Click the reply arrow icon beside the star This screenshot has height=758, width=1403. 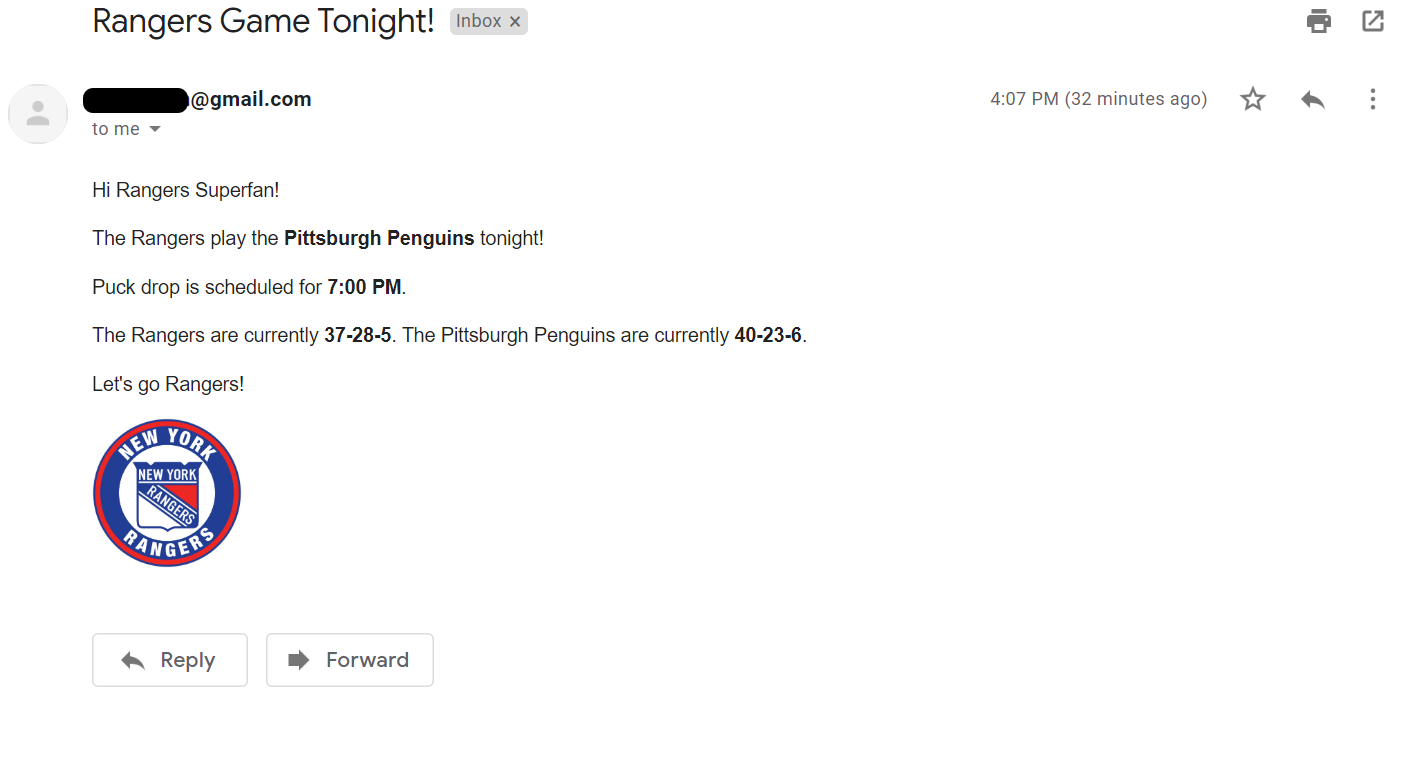(1313, 99)
